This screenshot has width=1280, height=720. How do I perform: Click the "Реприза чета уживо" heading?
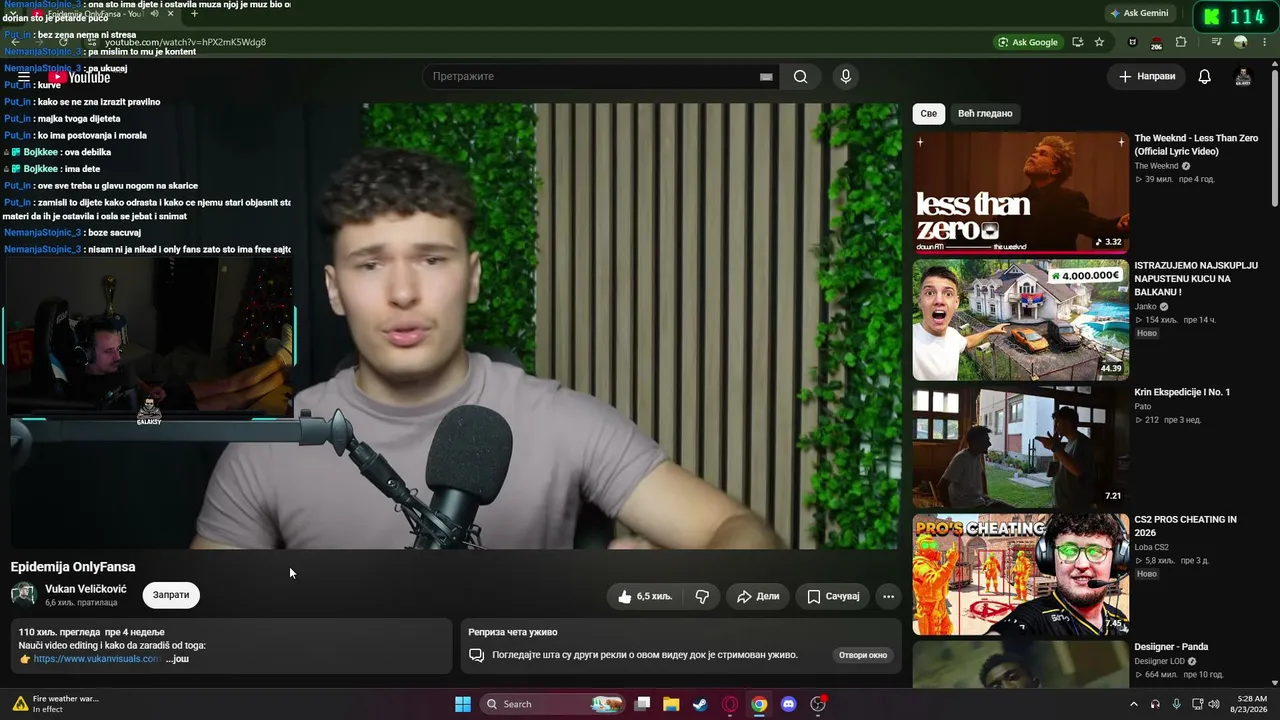[513, 632]
